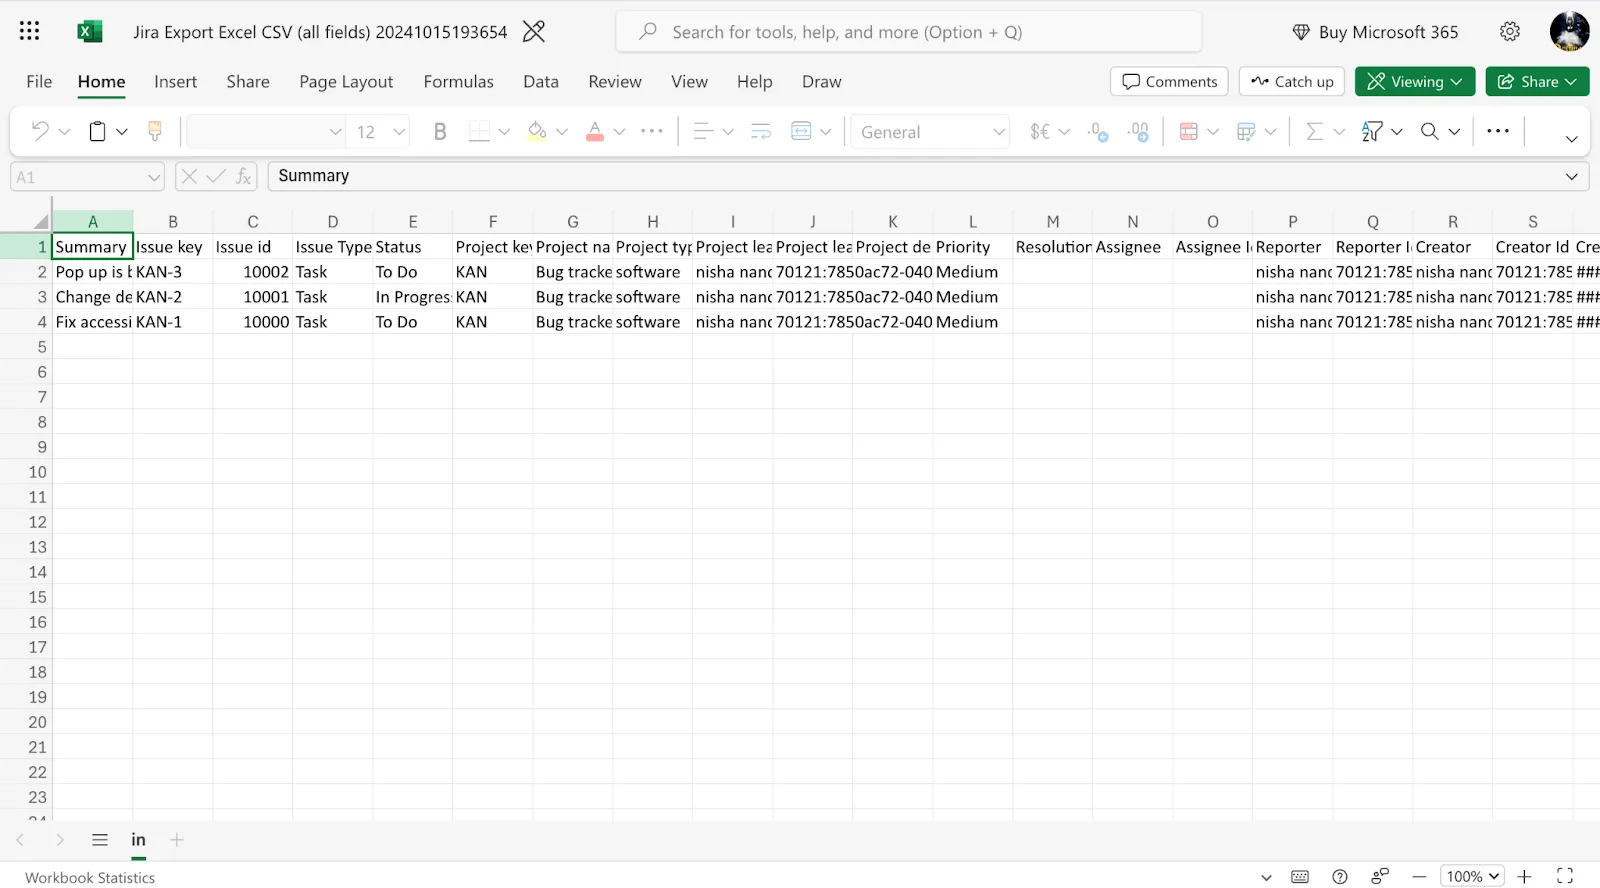Apply the Fill Color bucket
Image resolution: width=1600 pixels, height=888 pixels.
point(537,131)
